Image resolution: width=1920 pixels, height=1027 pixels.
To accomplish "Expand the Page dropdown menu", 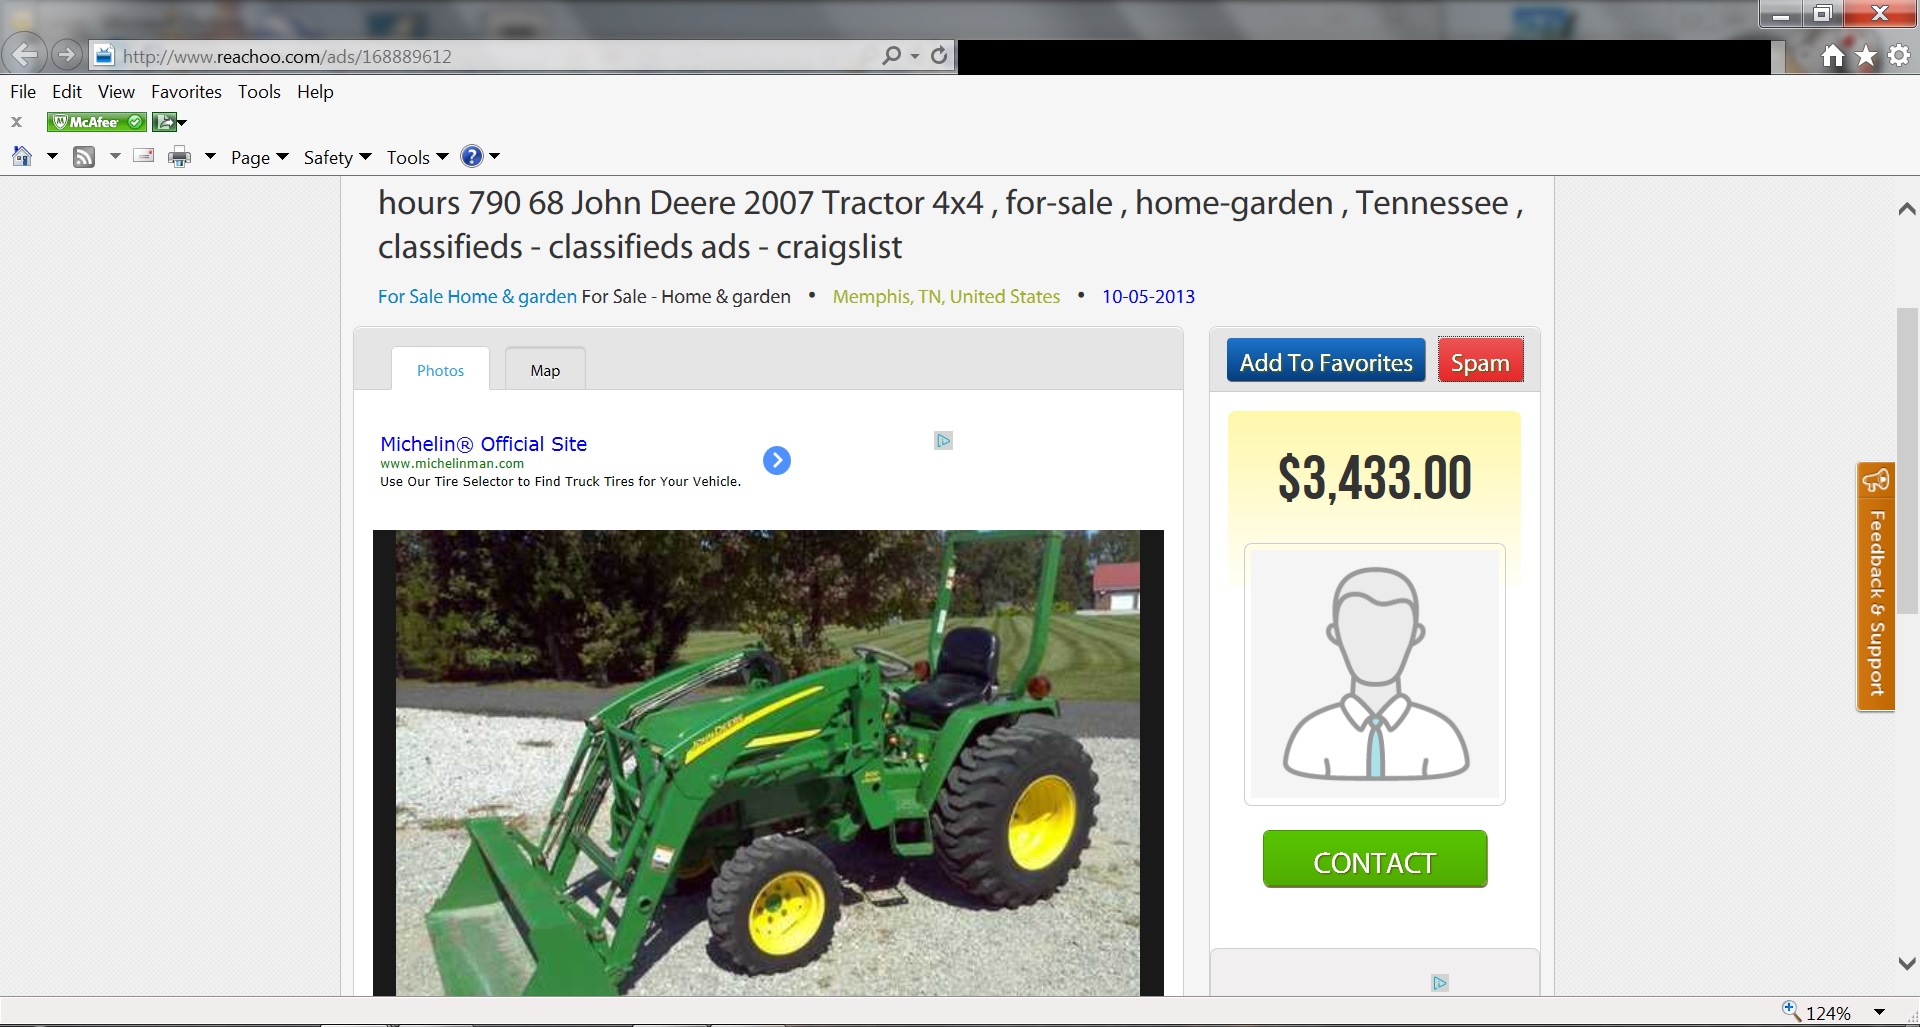I will 260,157.
